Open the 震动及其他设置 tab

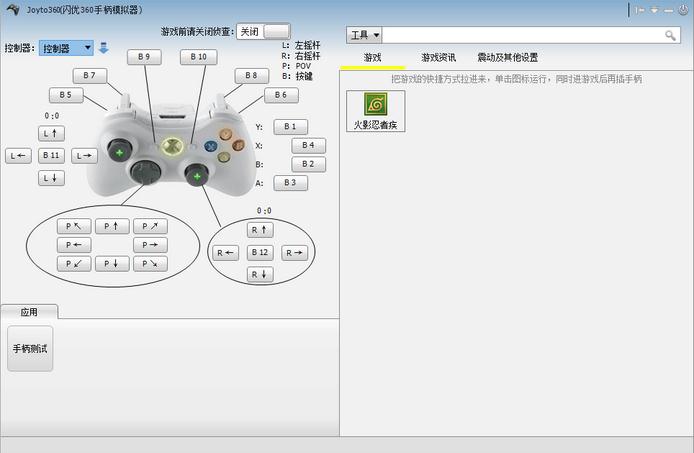click(507, 58)
